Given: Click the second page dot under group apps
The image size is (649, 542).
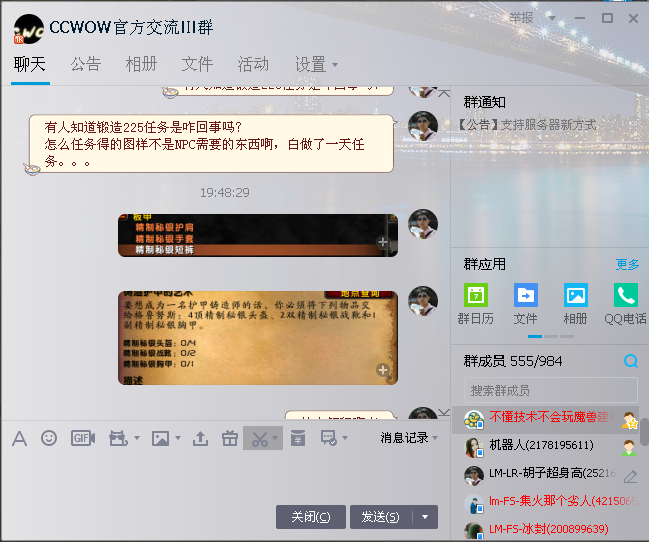Looking at the screenshot, I should (551, 337).
